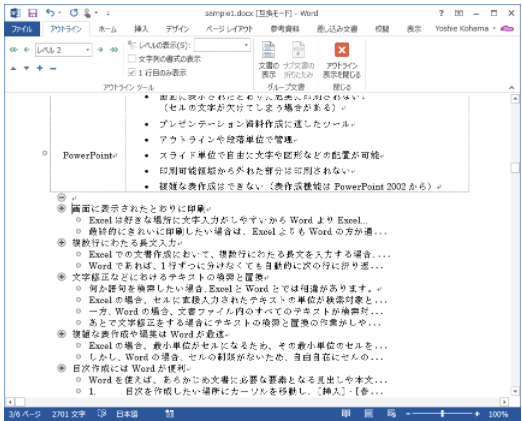This screenshot has width=522, height=421.
Task: Switch to the デザイン tab
Action: tap(177, 29)
